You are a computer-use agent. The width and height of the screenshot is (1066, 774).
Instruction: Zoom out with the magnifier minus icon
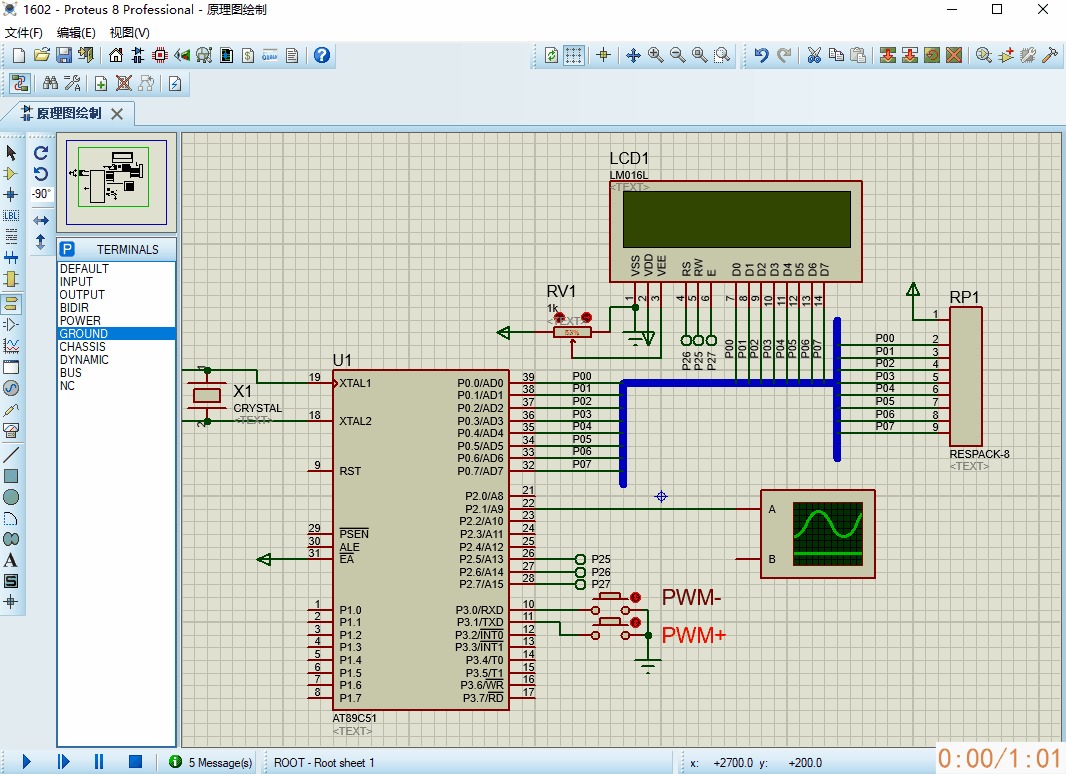click(x=677, y=55)
